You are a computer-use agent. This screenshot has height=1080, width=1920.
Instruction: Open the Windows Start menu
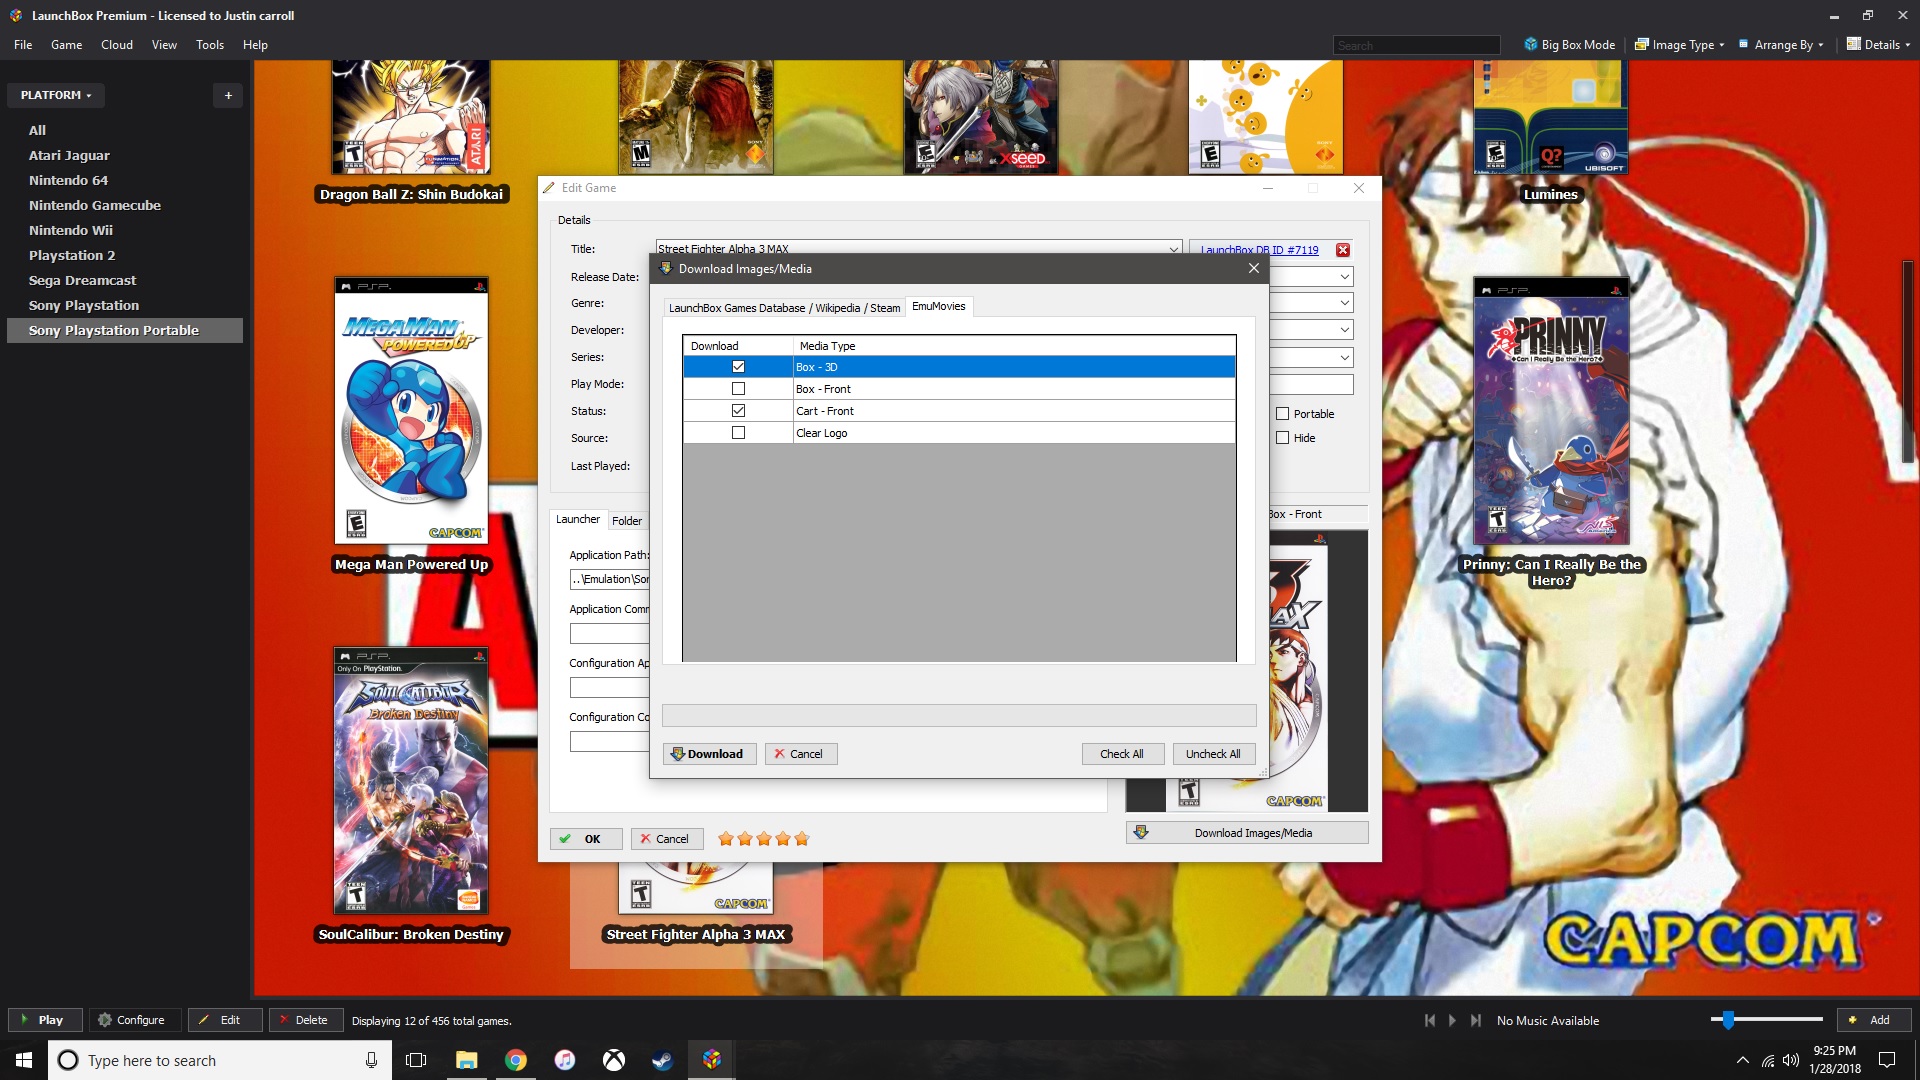pyautogui.click(x=24, y=1060)
